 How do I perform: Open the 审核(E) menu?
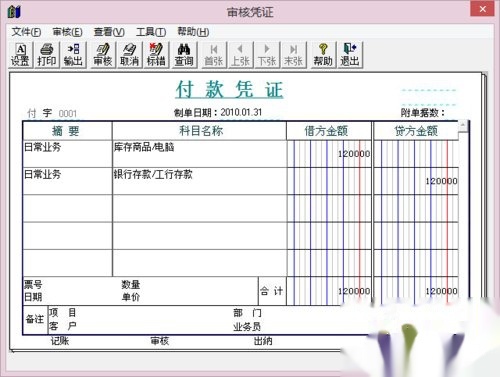(67, 32)
